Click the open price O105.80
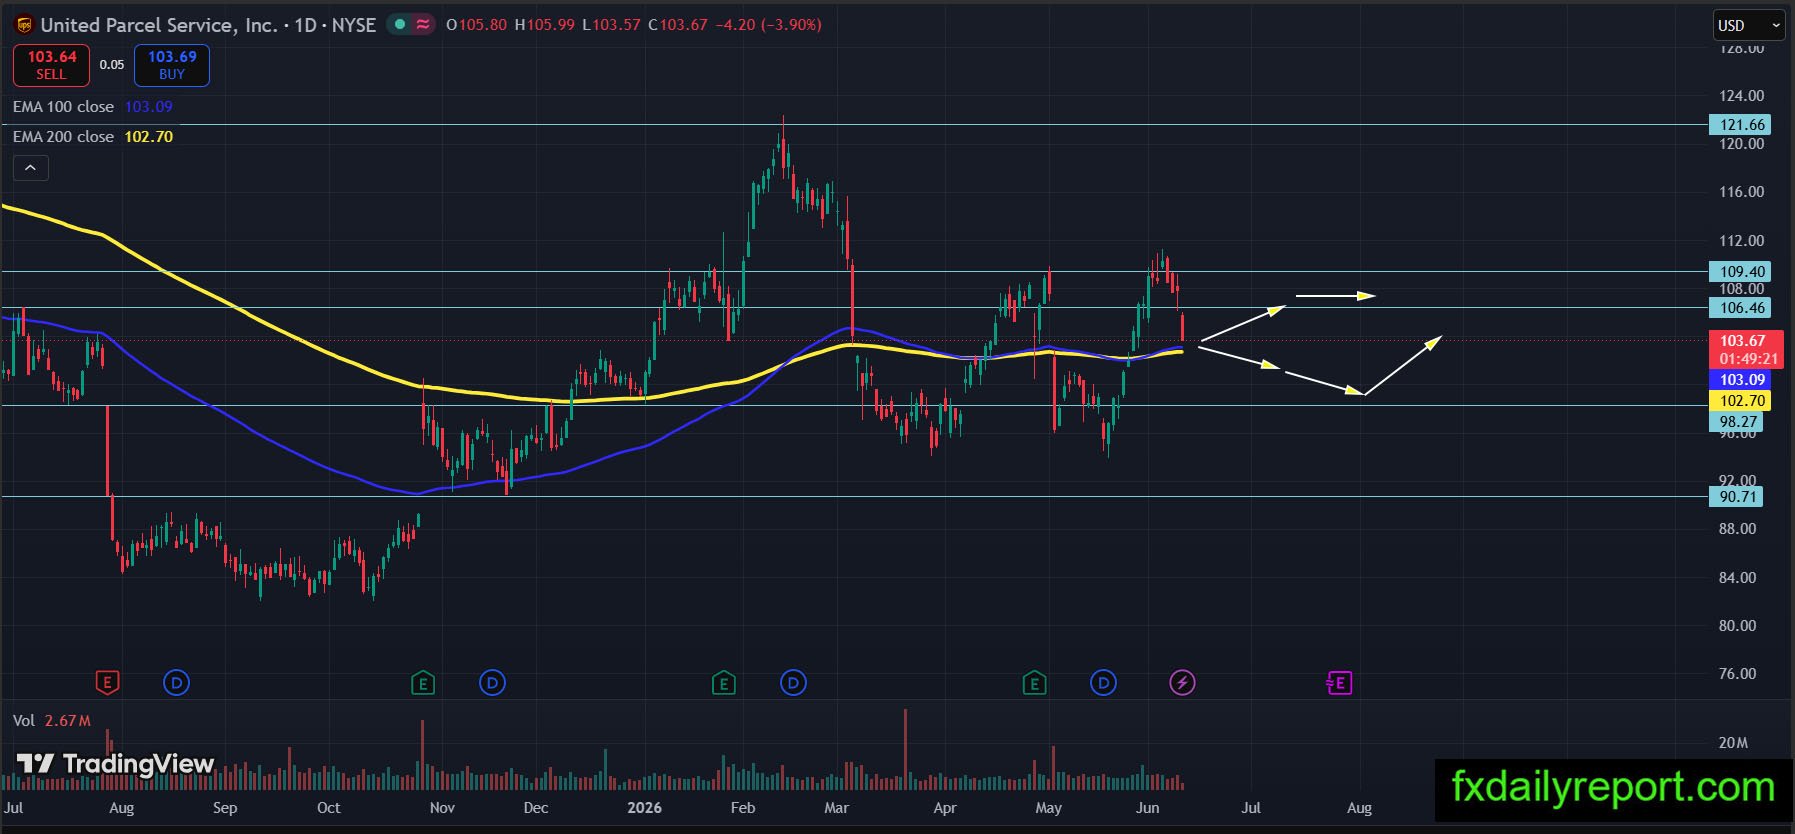This screenshot has height=834, width=1795. coord(477,25)
